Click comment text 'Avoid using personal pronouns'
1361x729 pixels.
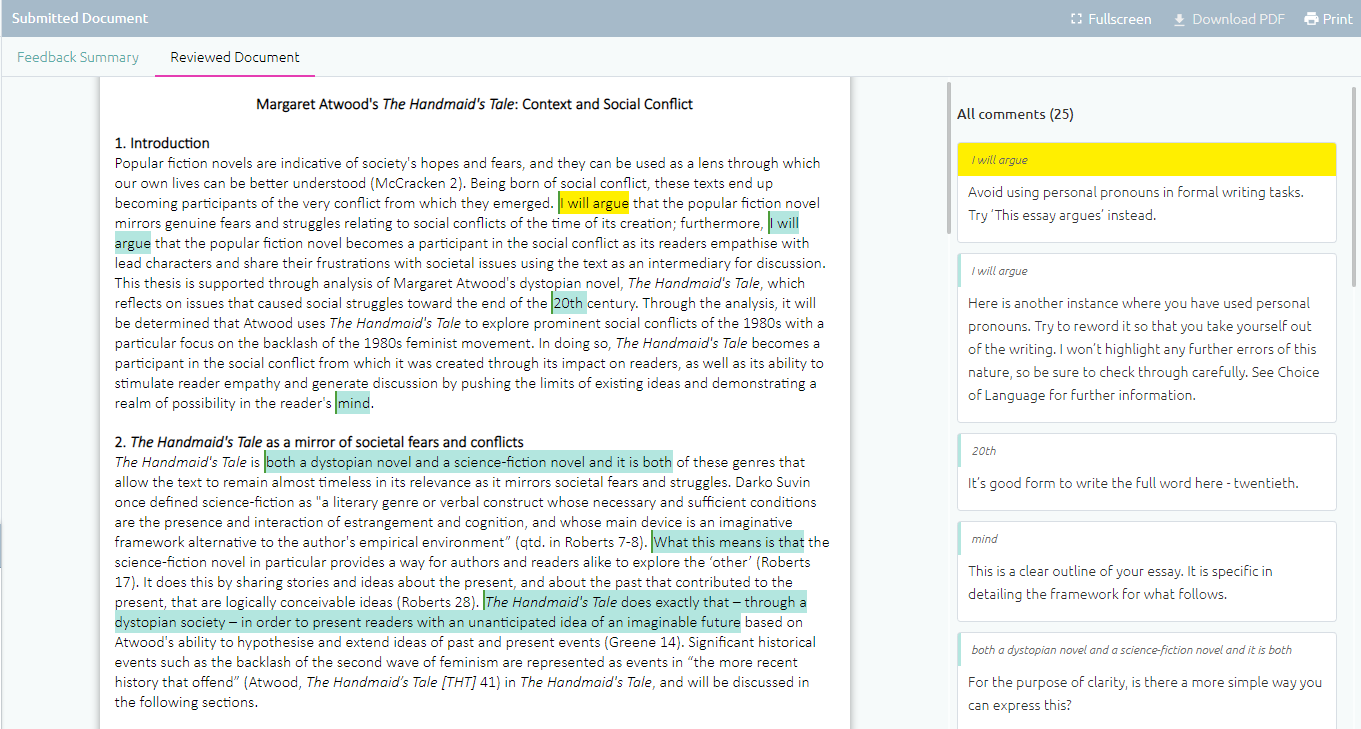(1136, 204)
